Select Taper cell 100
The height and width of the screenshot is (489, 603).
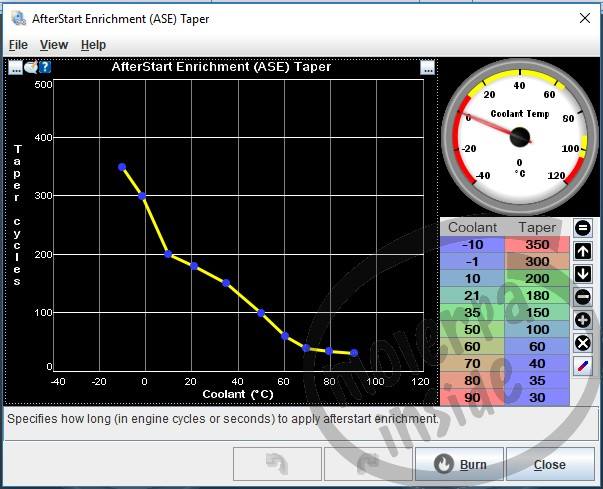(x=537, y=329)
